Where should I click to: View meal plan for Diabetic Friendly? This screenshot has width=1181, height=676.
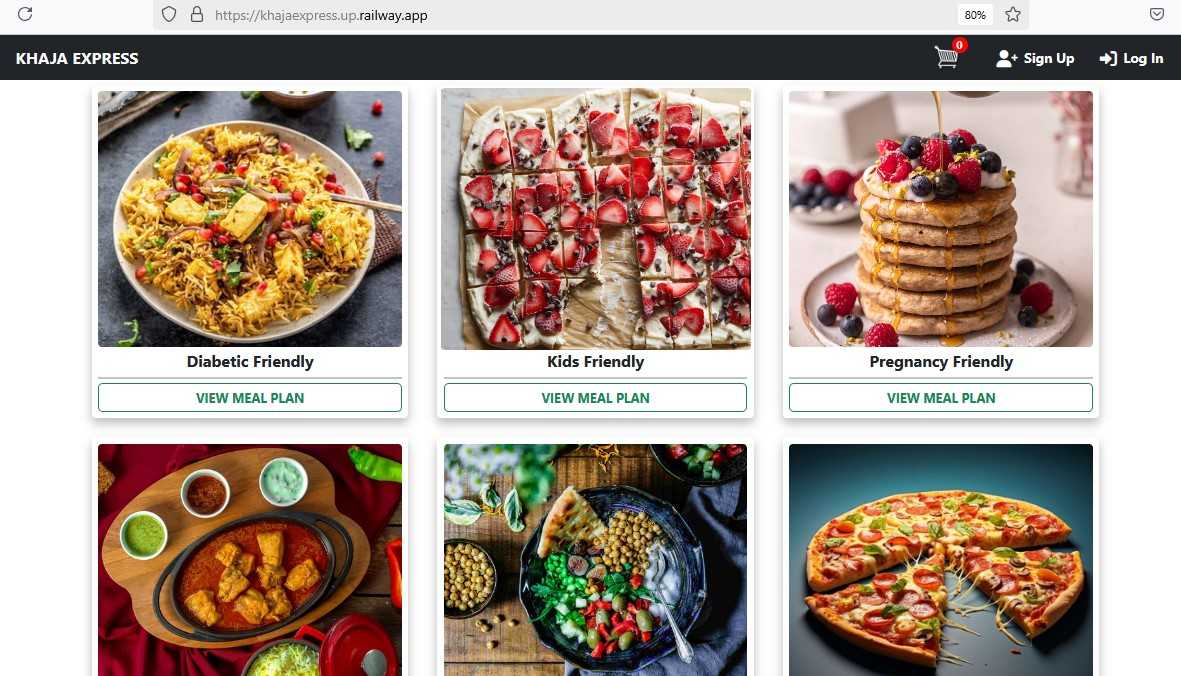click(x=250, y=397)
